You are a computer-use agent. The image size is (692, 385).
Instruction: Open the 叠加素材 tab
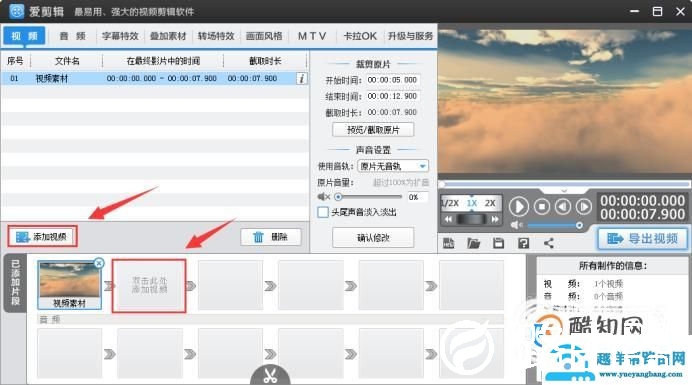168,36
